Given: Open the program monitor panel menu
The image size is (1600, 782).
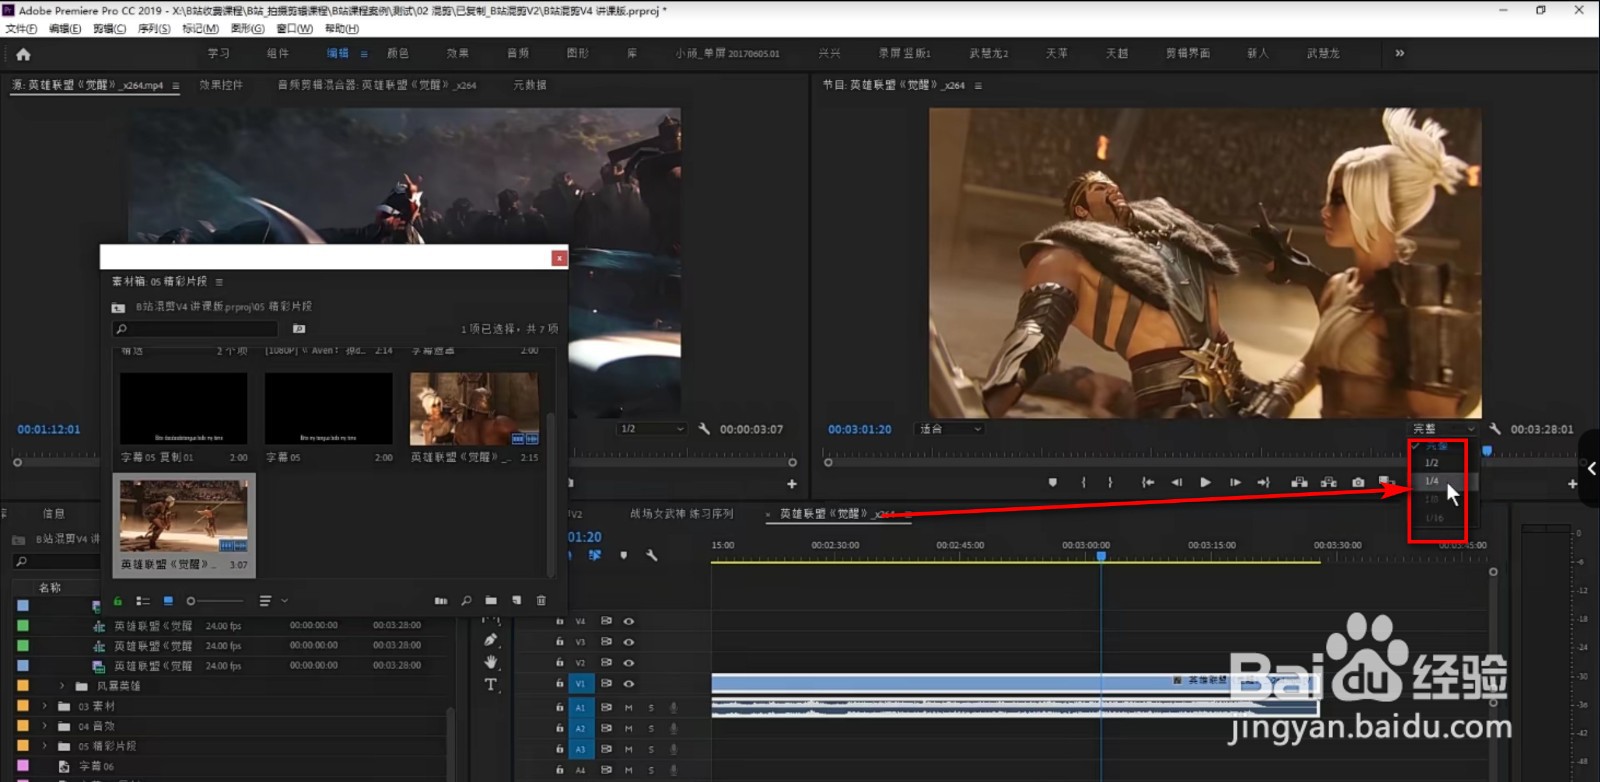Looking at the screenshot, I should coord(978,86).
